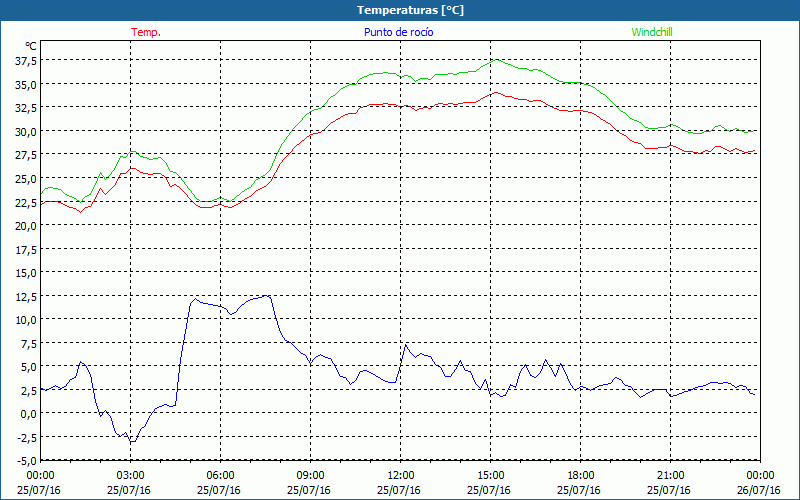This screenshot has height=500, width=800.
Task: Click the 15,0 y-axis value
Action: (x=26, y=273)
